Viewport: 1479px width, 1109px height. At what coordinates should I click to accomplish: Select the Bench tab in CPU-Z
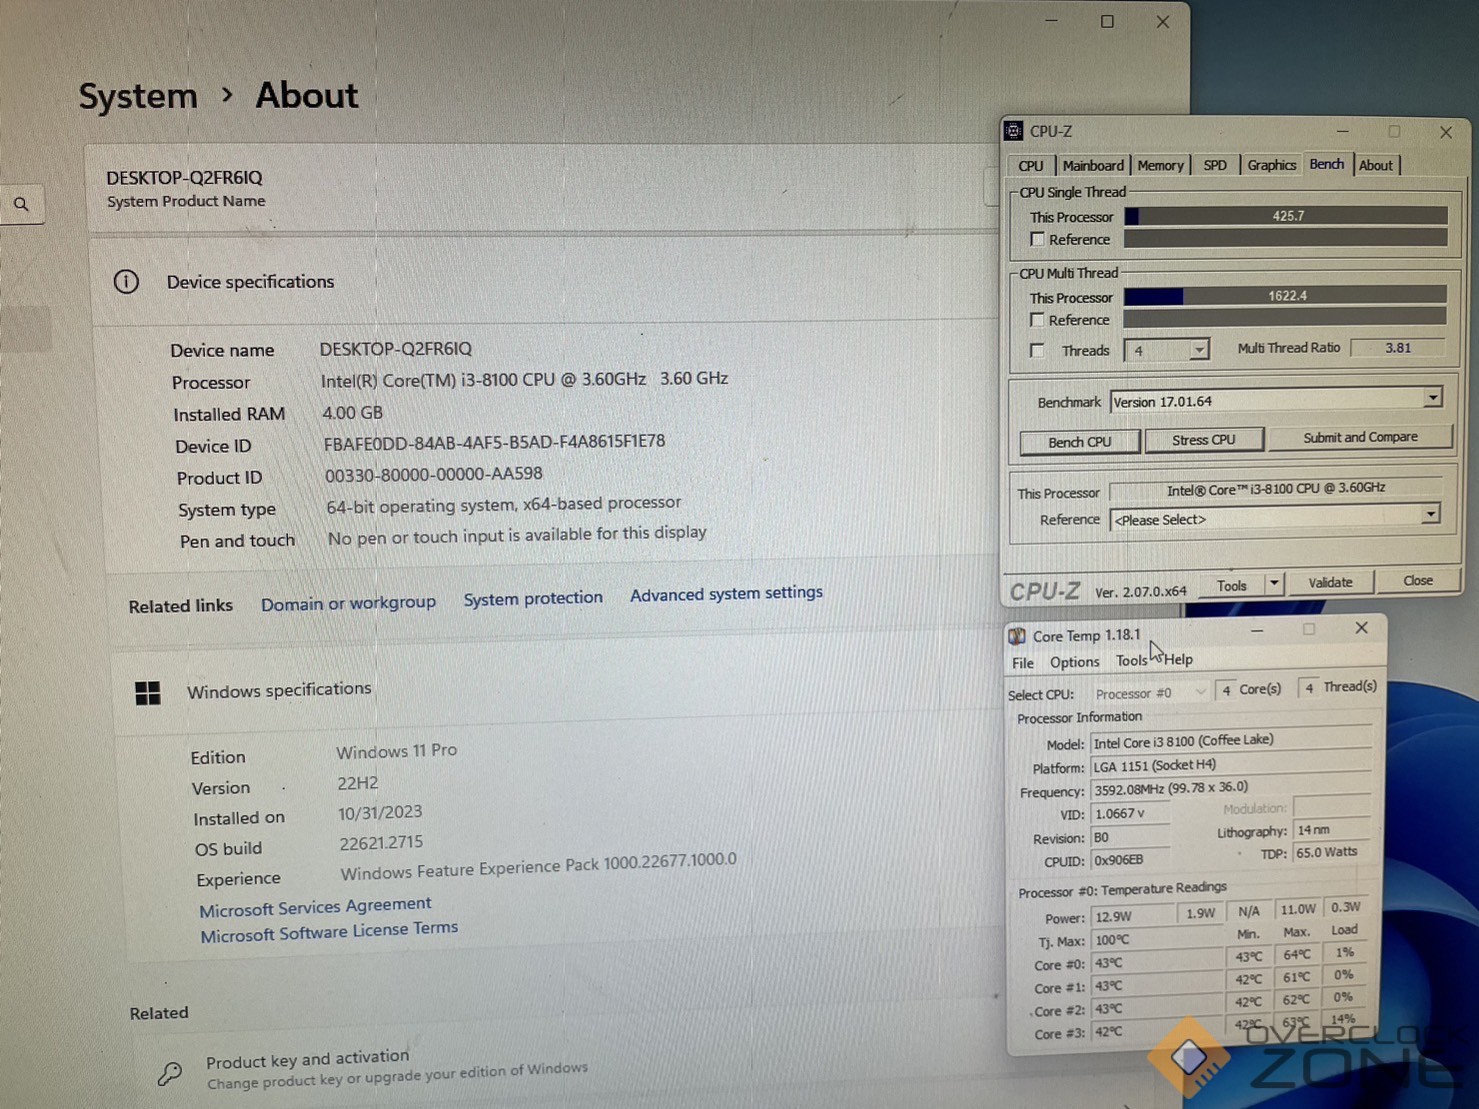point(1327,164)
